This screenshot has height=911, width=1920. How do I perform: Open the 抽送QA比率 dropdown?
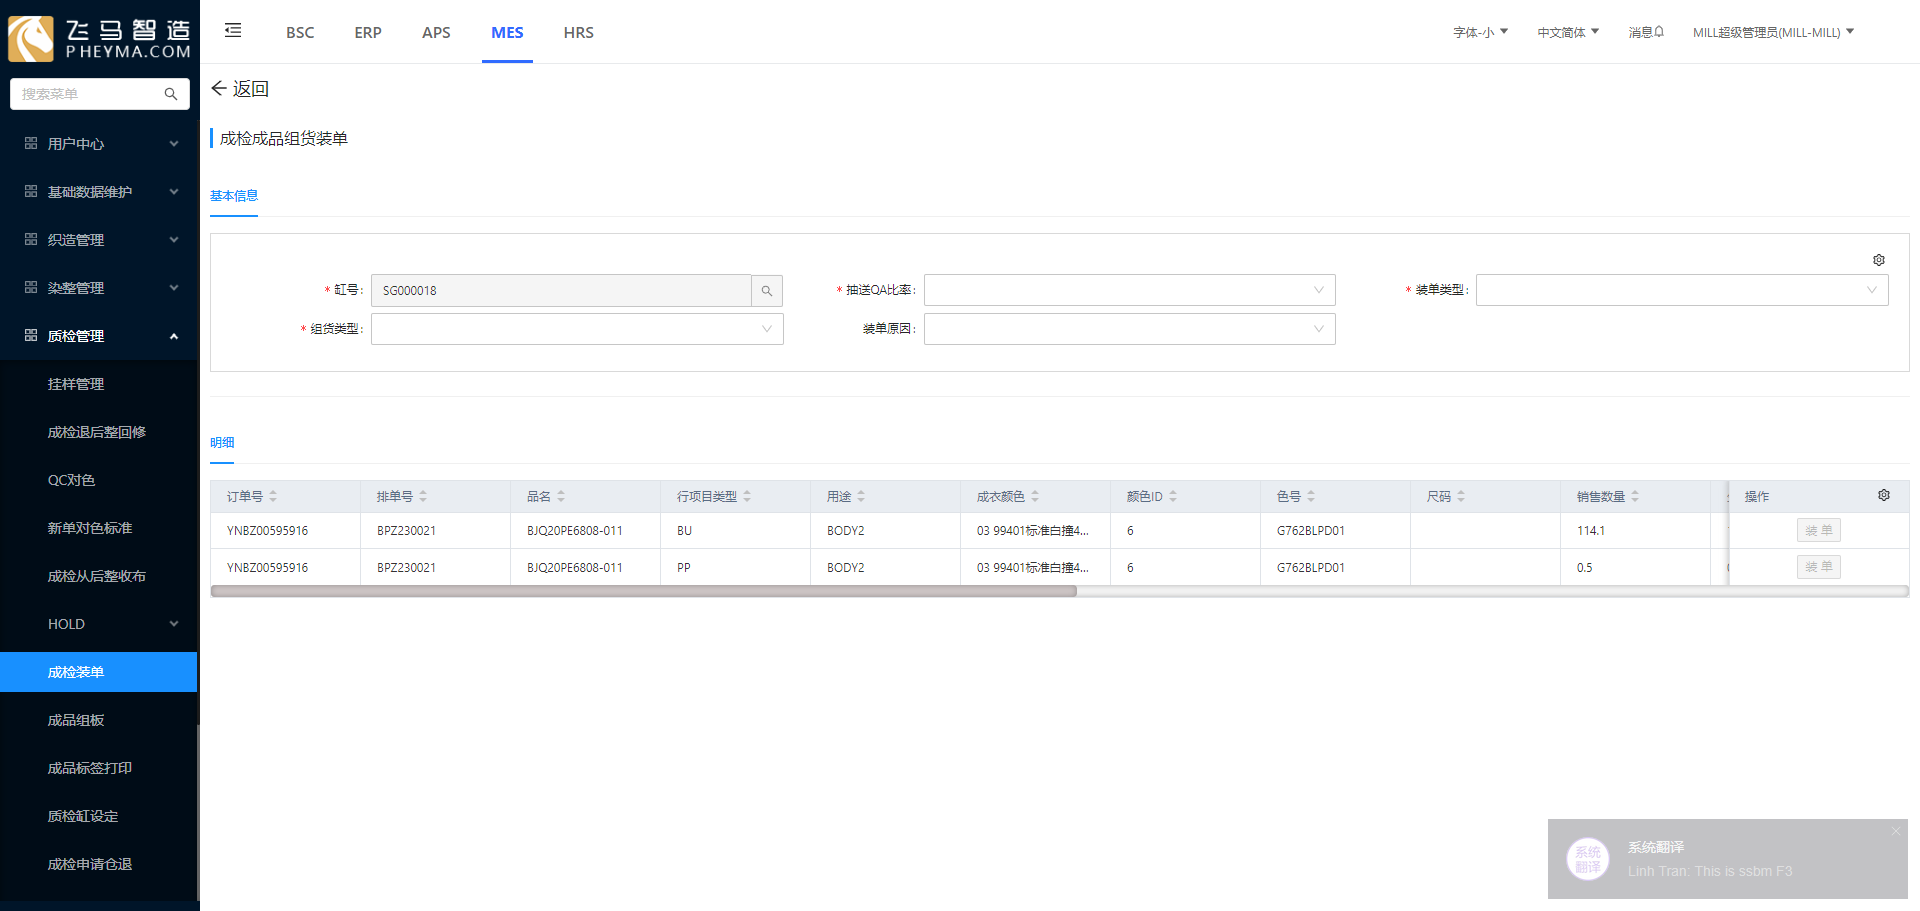point(1129,291)
